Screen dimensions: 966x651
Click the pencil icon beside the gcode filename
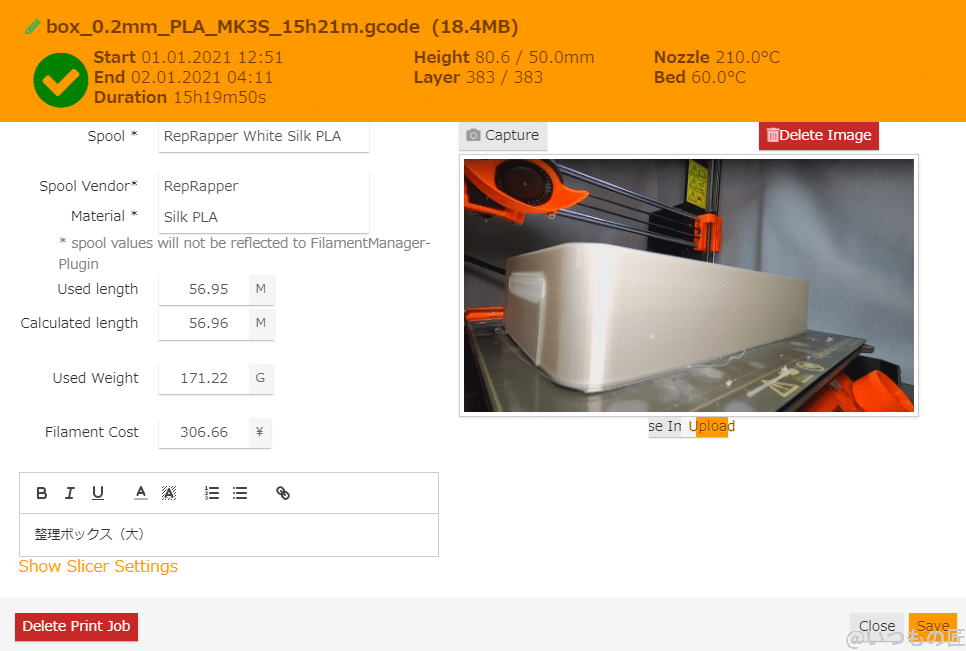(33, 27)
